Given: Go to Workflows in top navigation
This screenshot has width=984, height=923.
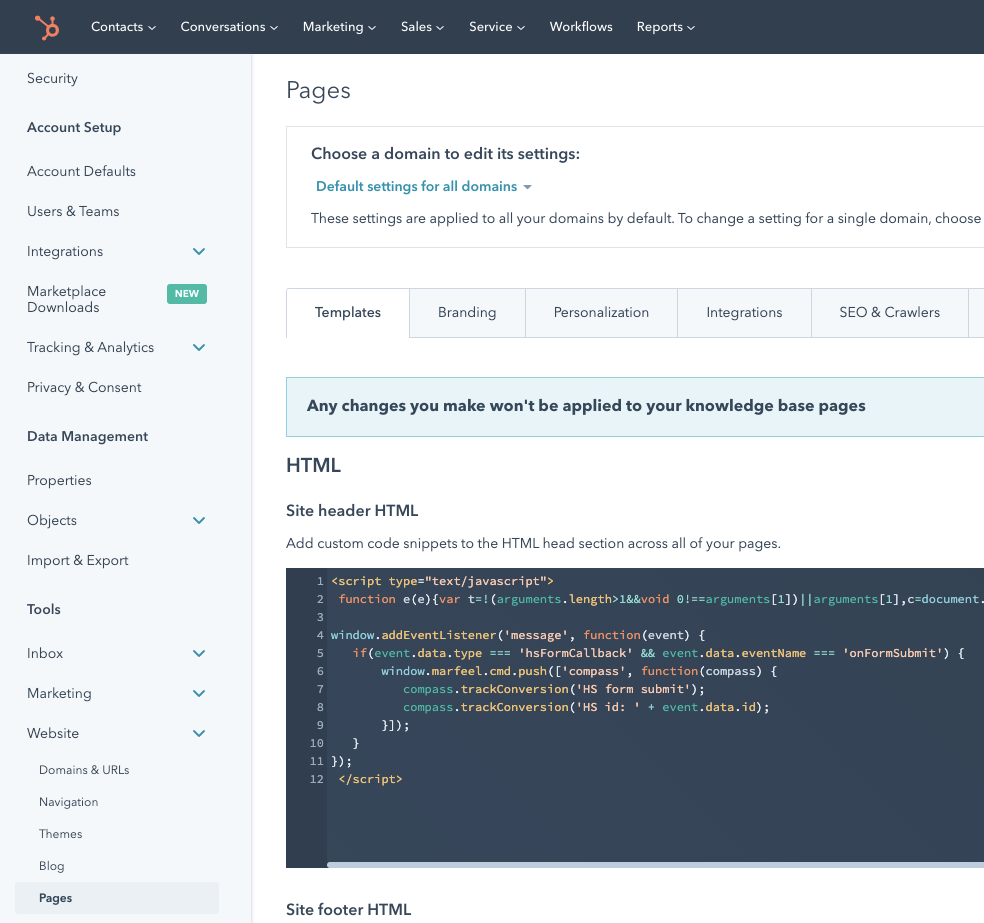Looking at the screenshot, I should pyautogui.click(x=581, y=27).
